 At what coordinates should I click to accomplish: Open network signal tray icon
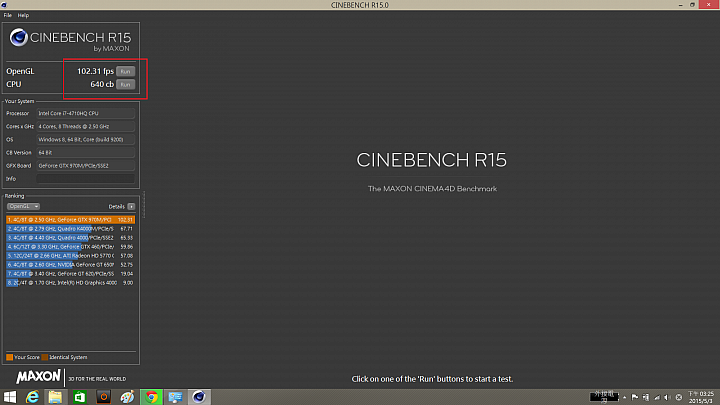[x=657, y=398]
